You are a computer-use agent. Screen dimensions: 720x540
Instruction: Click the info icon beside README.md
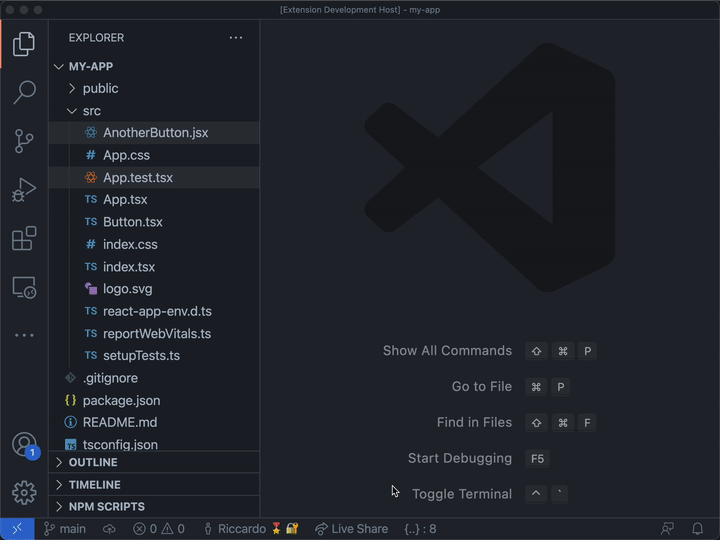[70, 422]
